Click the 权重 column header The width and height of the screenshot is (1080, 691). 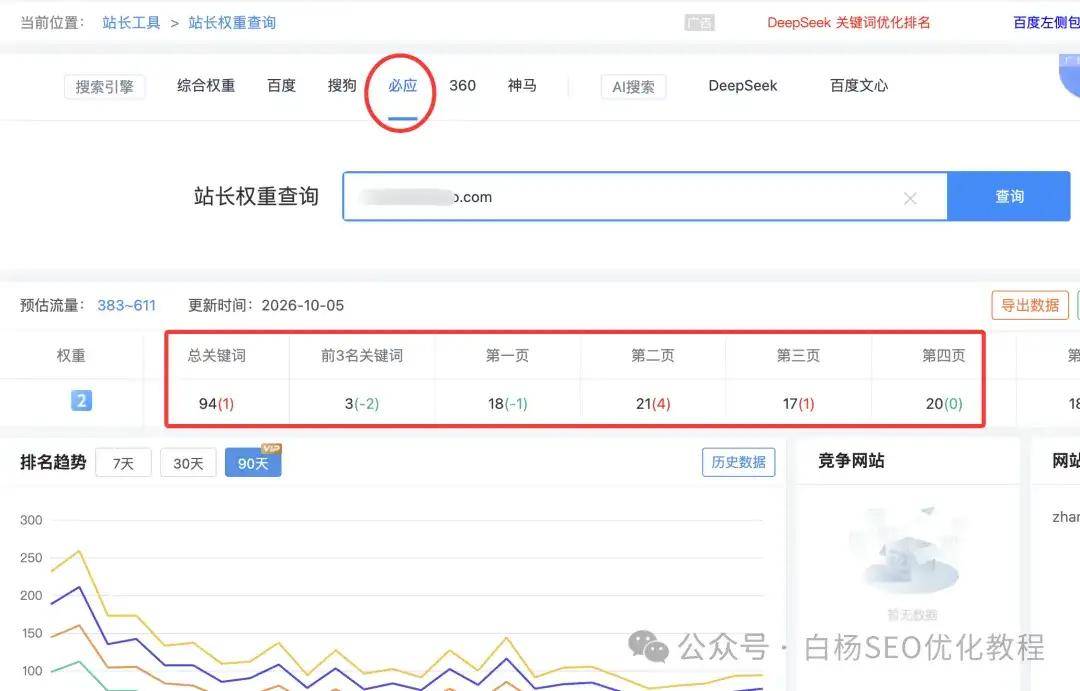pos(71,355)
